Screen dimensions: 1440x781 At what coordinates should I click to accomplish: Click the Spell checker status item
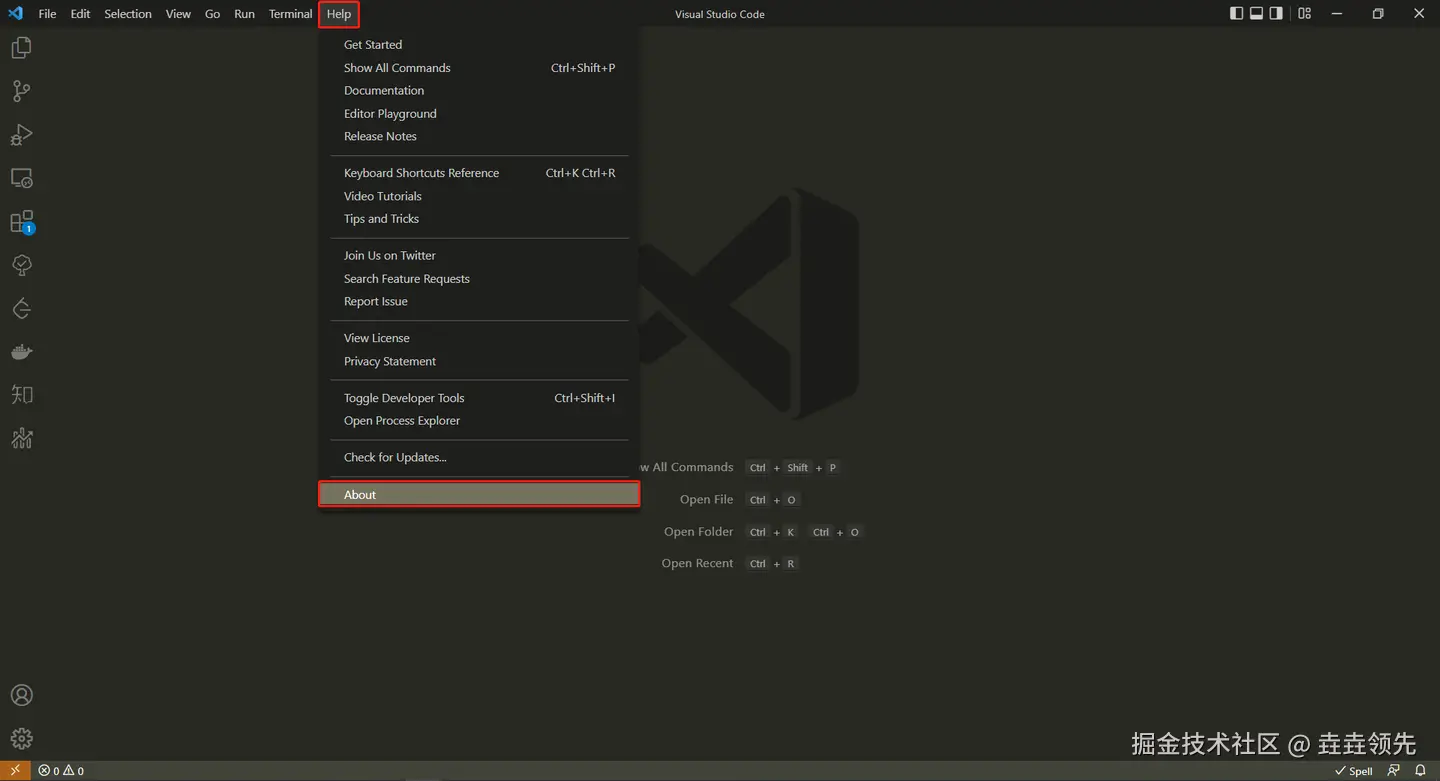click(1354, 771)
